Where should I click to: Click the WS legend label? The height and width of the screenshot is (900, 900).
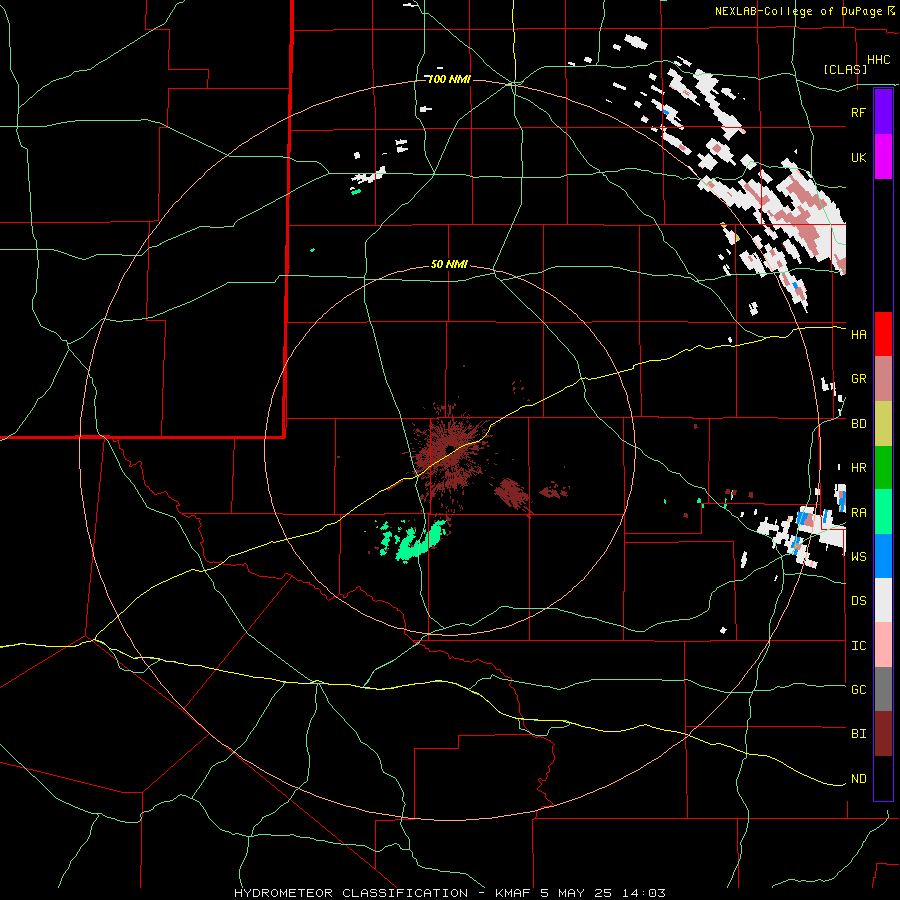click(x=858, y=557)
